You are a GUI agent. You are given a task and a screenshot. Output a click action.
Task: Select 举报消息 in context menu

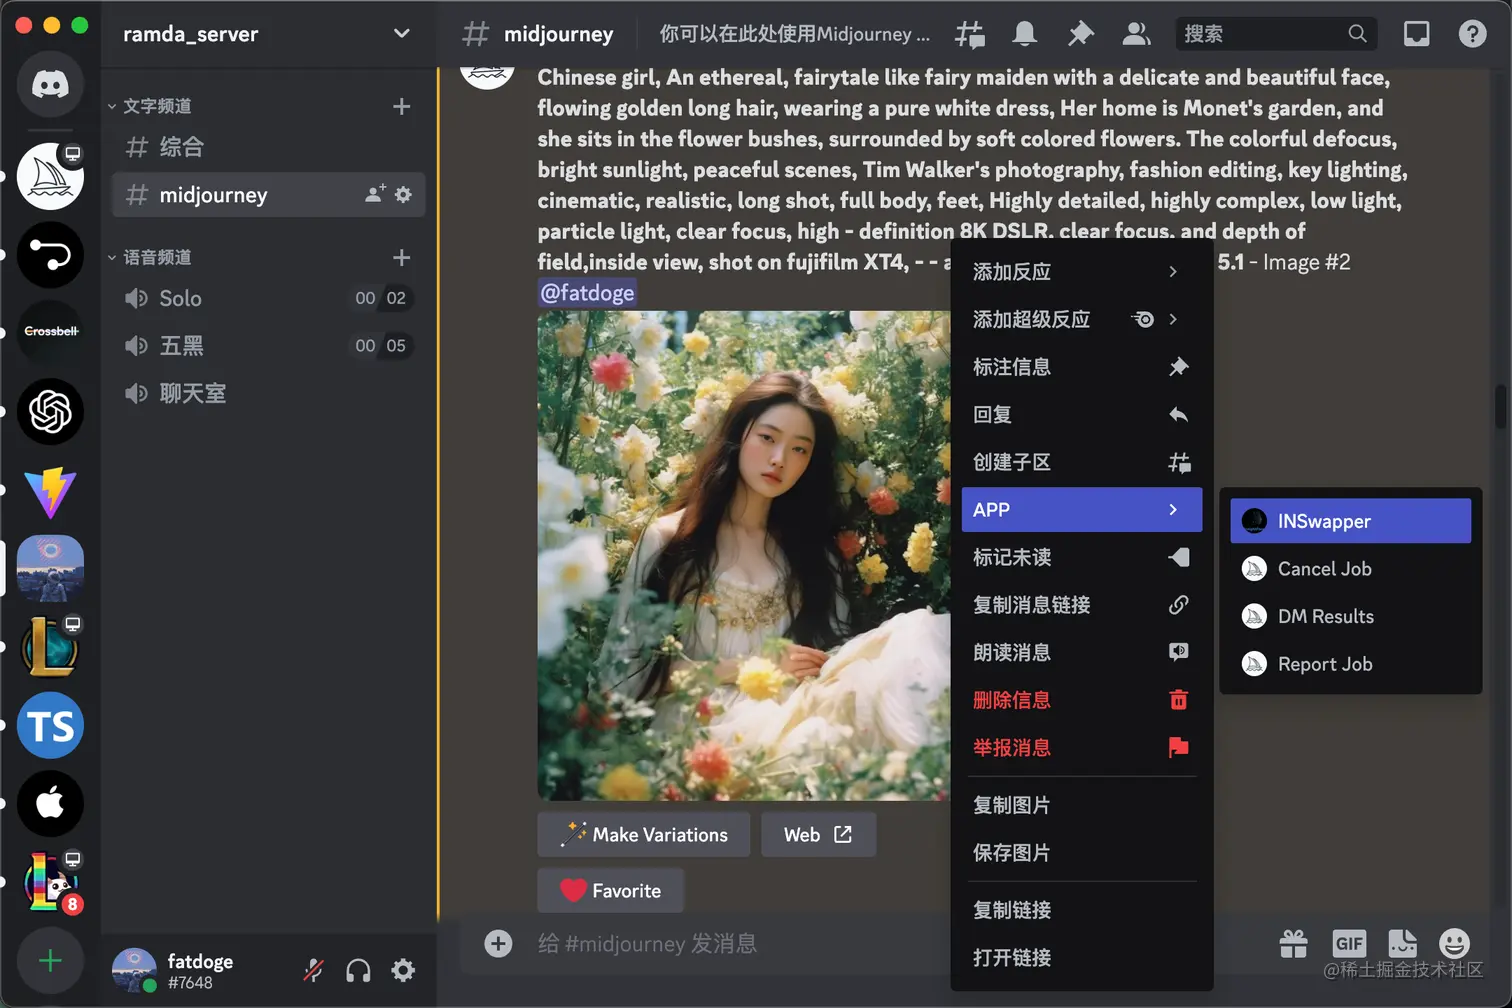click(1081, 748)
